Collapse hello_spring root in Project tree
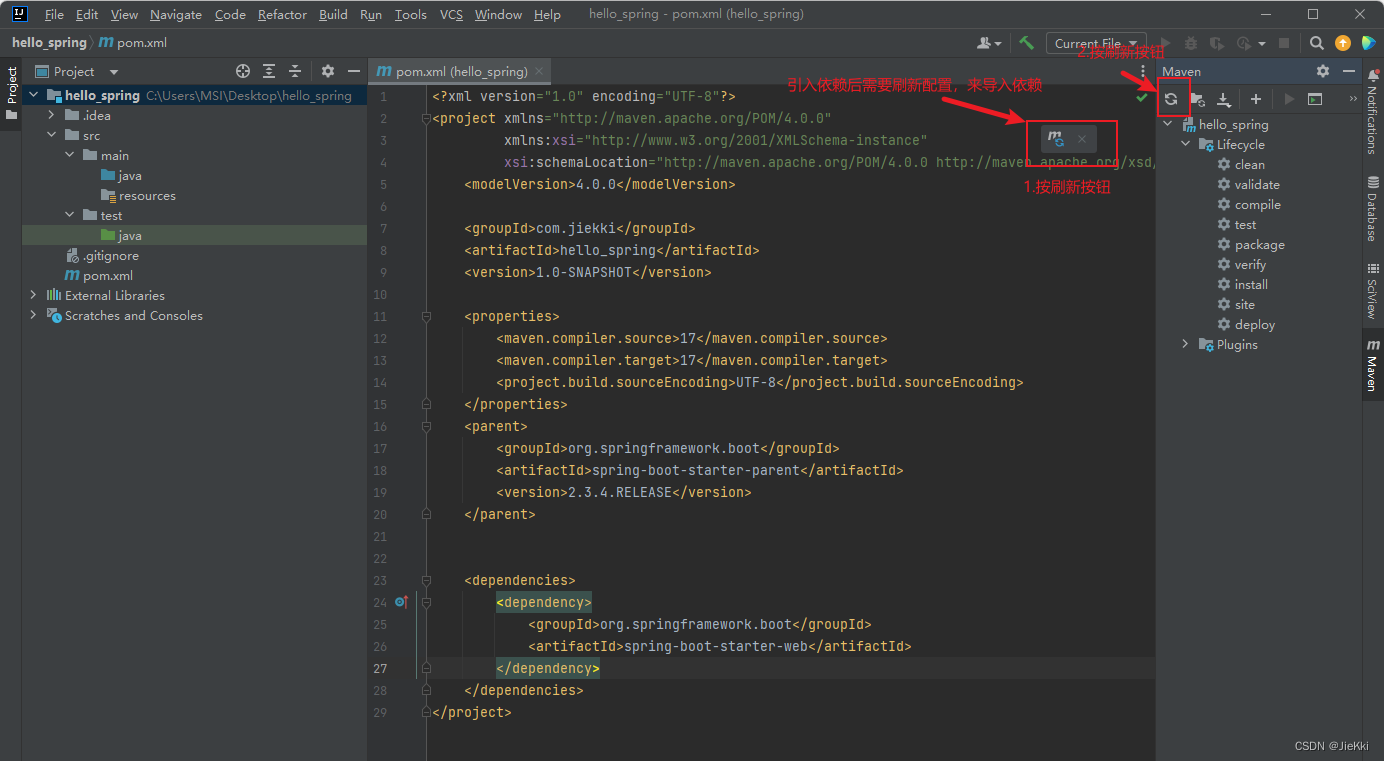The image size is (1384, 761). pyautogui.click(x=33, y=95)
